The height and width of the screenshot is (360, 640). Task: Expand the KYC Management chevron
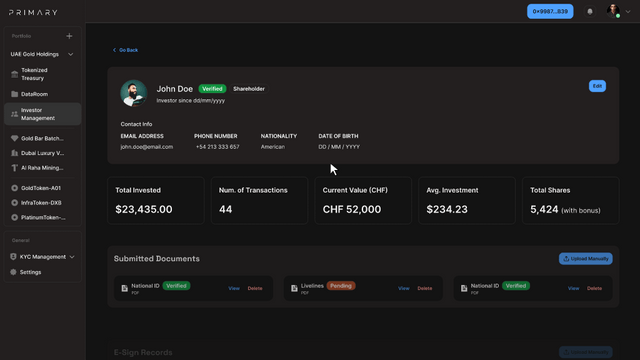pyautogui.click(x=72, y=257)
